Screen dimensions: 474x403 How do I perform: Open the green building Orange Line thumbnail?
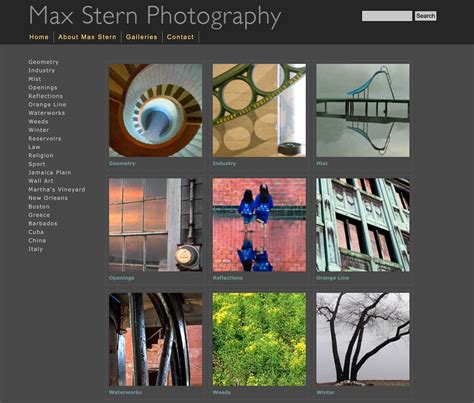tap(363, 225)
